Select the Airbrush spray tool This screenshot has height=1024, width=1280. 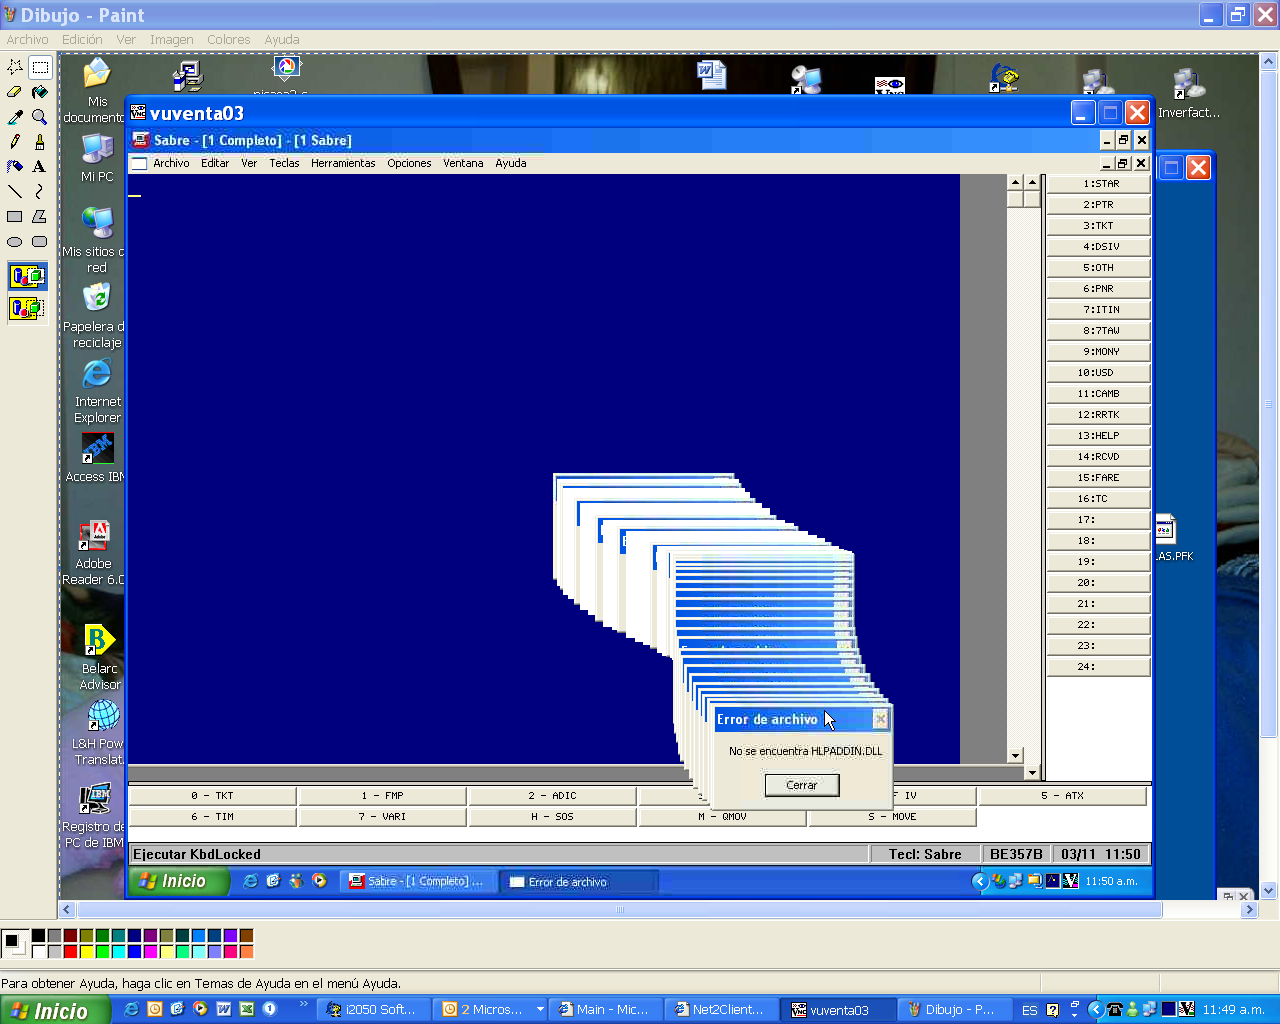click(x=15, y=167)
